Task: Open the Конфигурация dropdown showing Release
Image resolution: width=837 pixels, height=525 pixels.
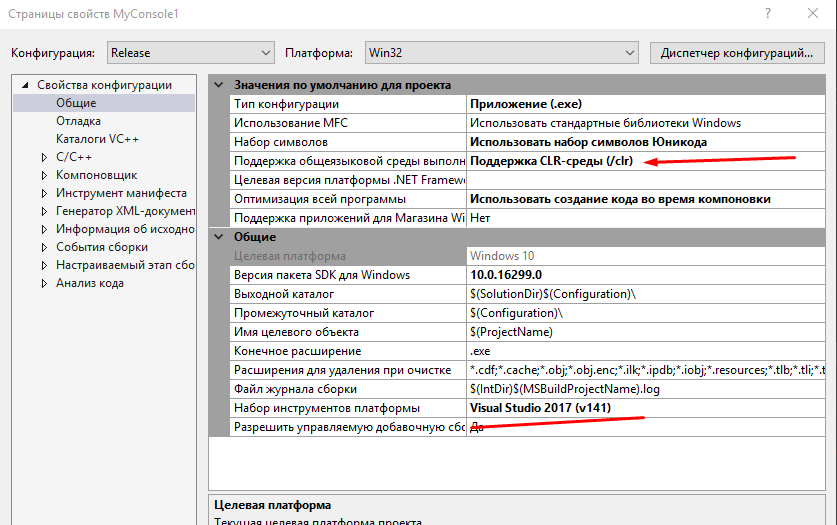Action: (x=188, y=52)
